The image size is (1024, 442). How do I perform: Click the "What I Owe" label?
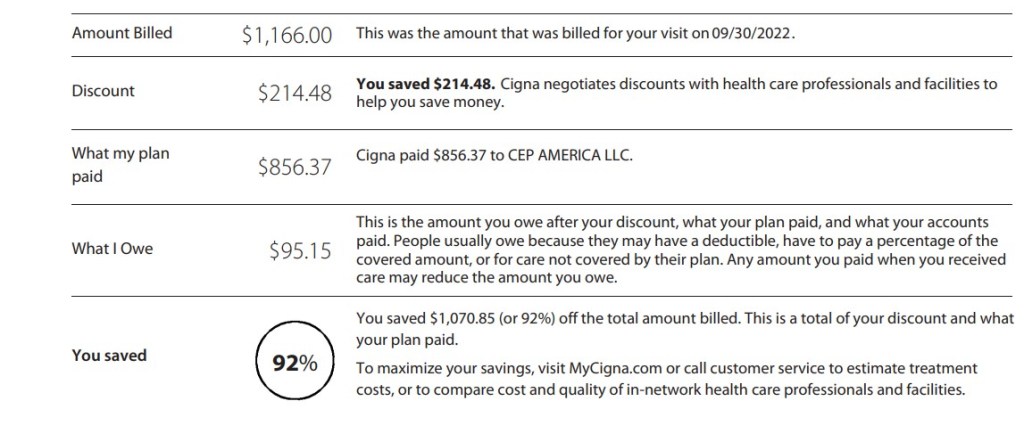click(x=112, y=249)
